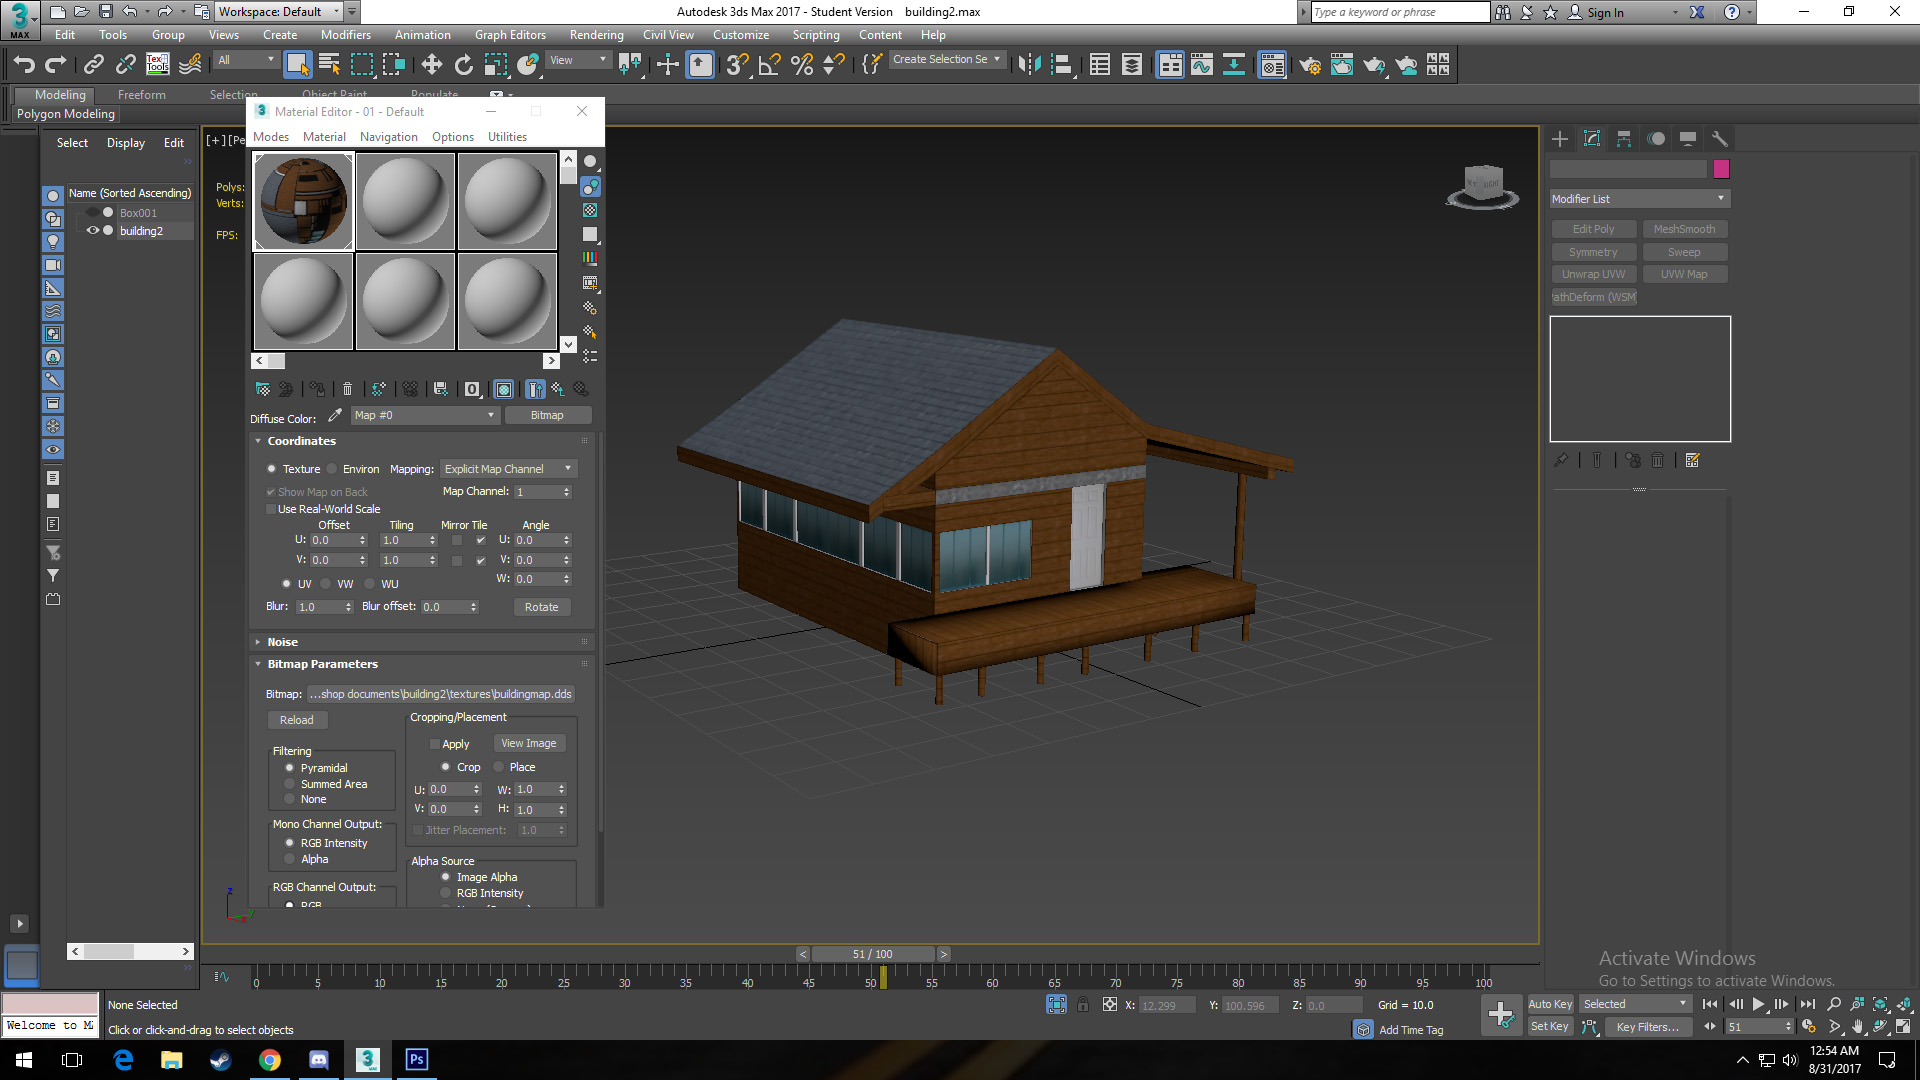The height and width of the screenshot is (1080, 1920).
Task: Open Select by Name list
Action: [329, 65]
